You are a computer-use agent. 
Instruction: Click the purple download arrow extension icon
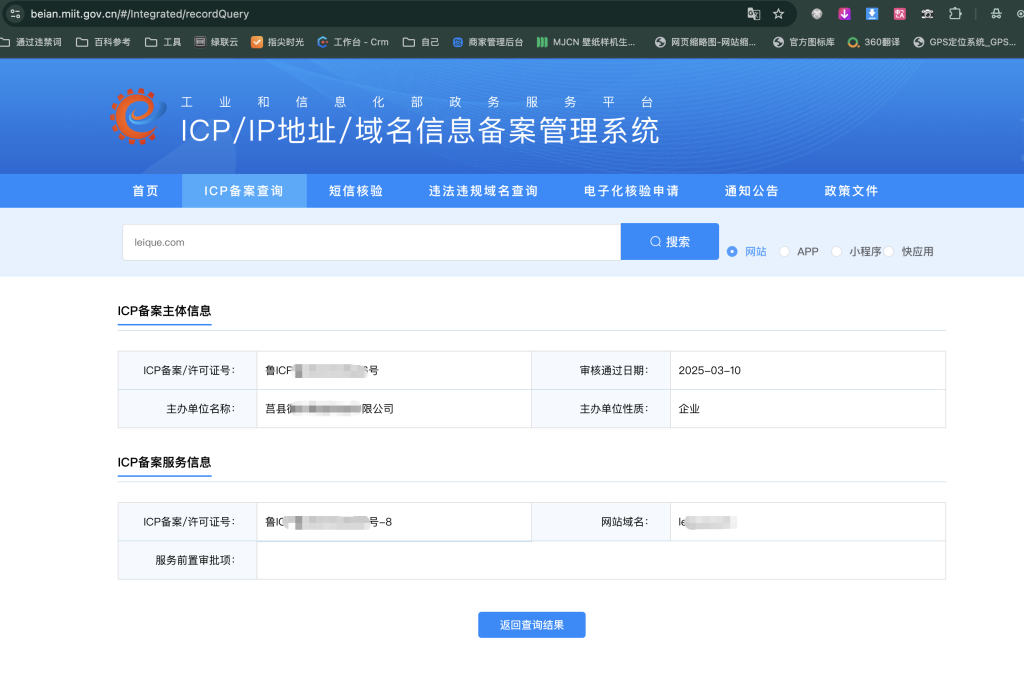pos(844,14)
